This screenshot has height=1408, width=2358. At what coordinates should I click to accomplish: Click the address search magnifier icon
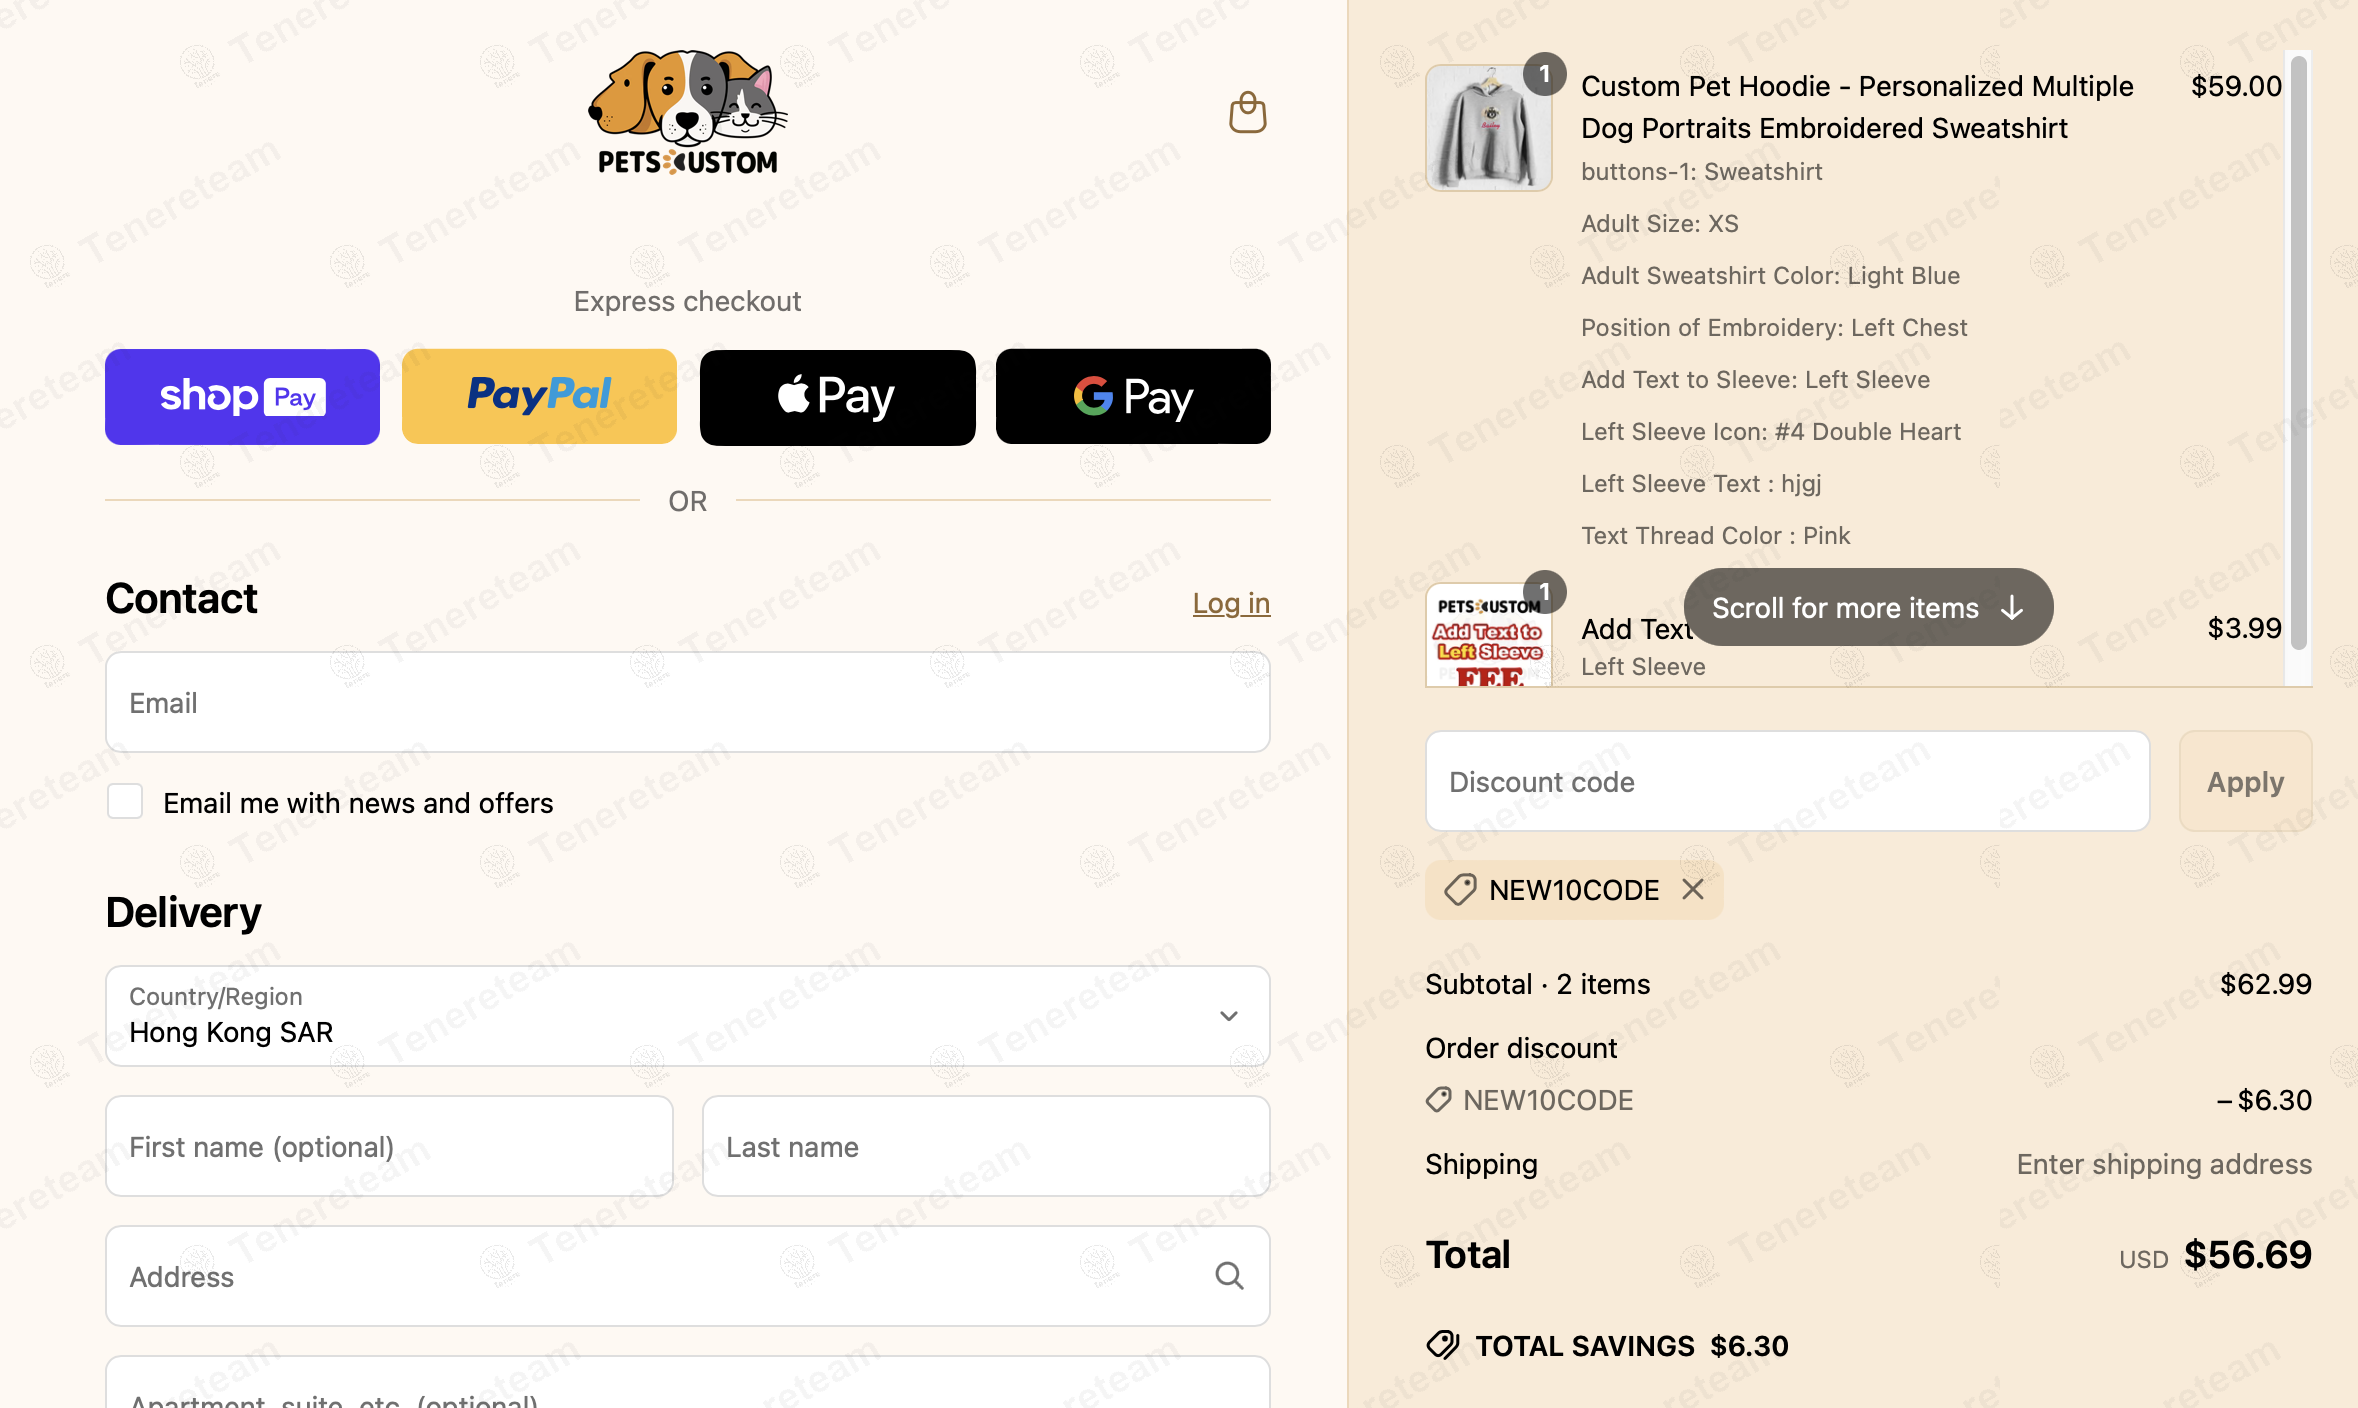pyautogui.click(x=1229, y=1276)
